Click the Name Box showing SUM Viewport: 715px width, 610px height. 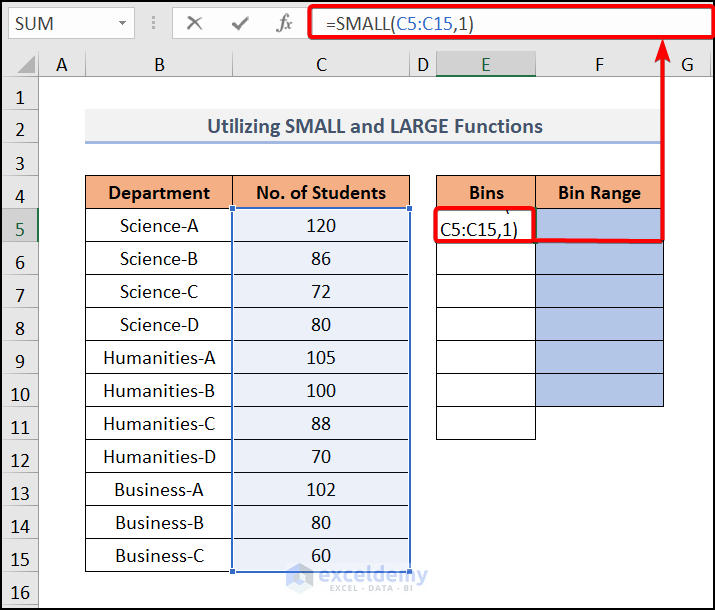[71, 23]
